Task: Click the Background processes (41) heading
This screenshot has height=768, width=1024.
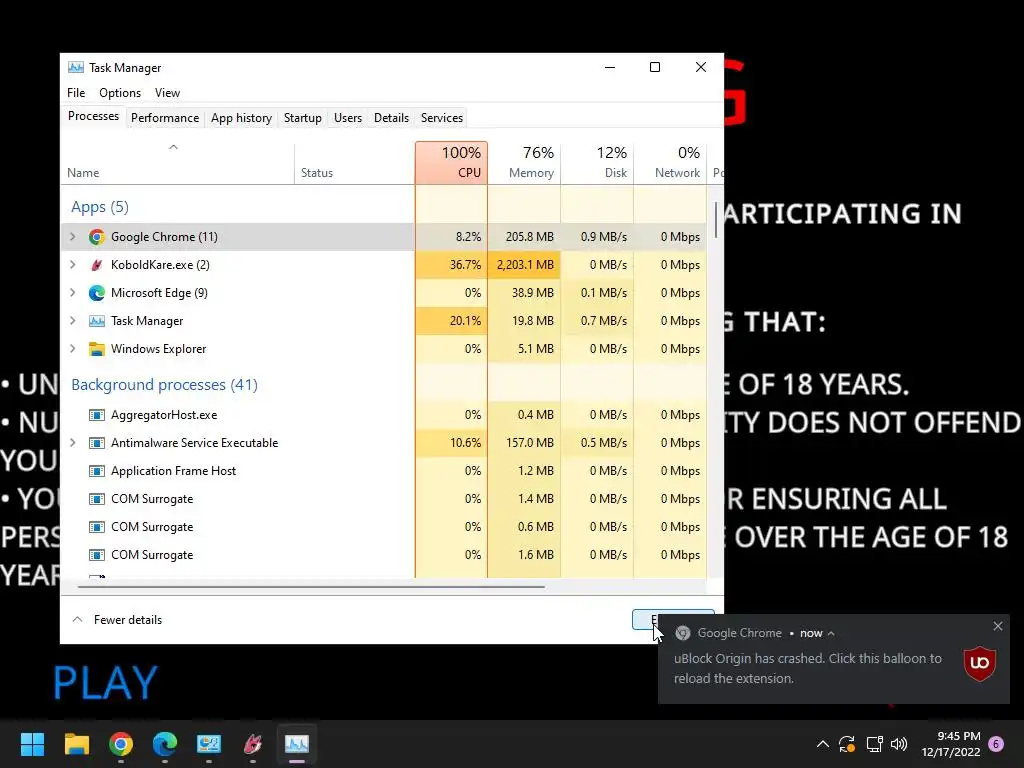Action: coord(165,385)
